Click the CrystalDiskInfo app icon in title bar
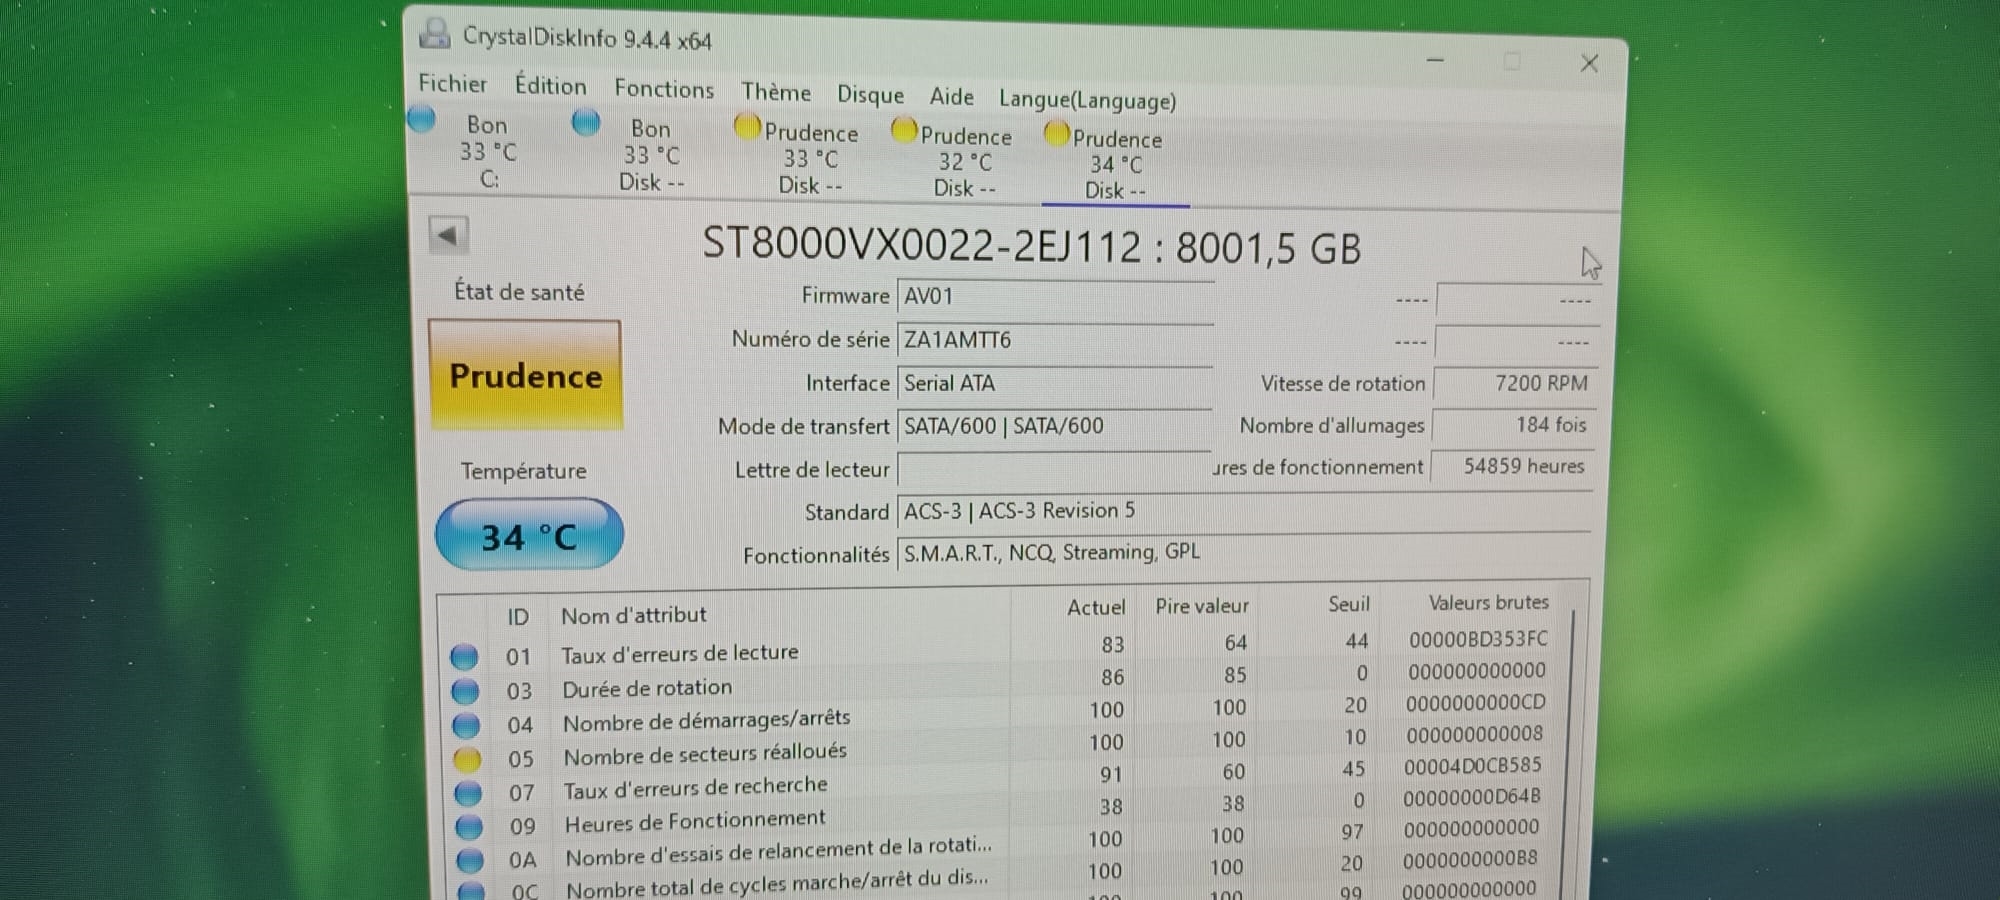Viewport: 2000px width, 900px height. pos(434,33)
